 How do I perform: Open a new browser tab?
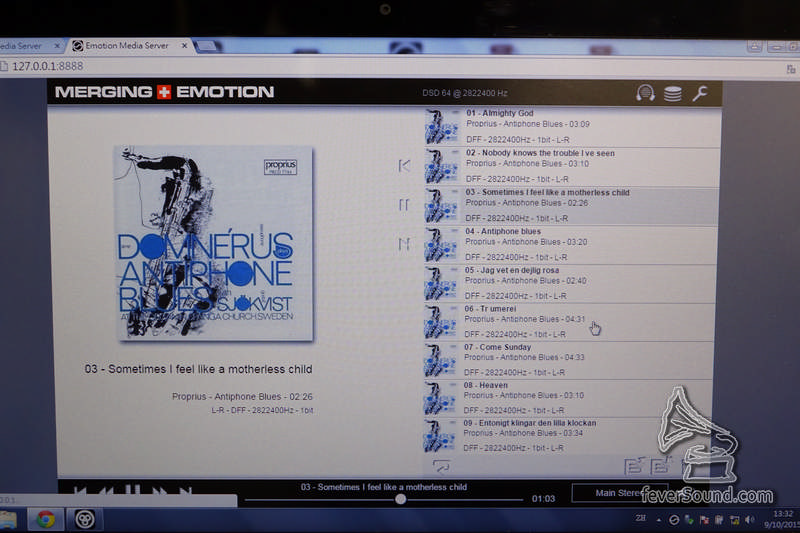[207, 46]
